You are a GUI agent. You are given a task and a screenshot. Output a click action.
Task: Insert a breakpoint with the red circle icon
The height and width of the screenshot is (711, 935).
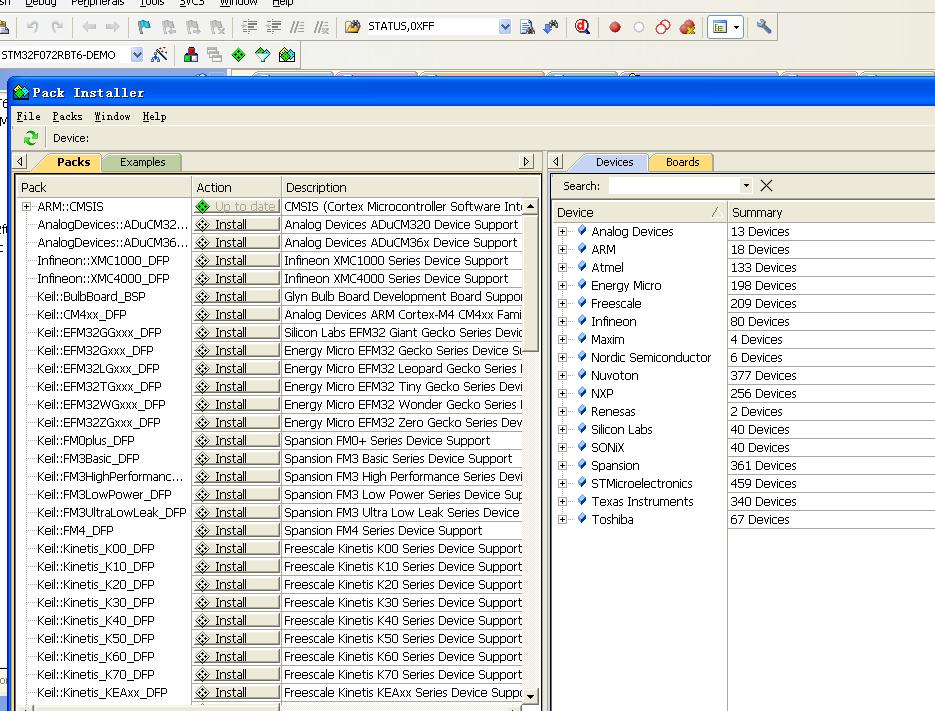(615, 27)
